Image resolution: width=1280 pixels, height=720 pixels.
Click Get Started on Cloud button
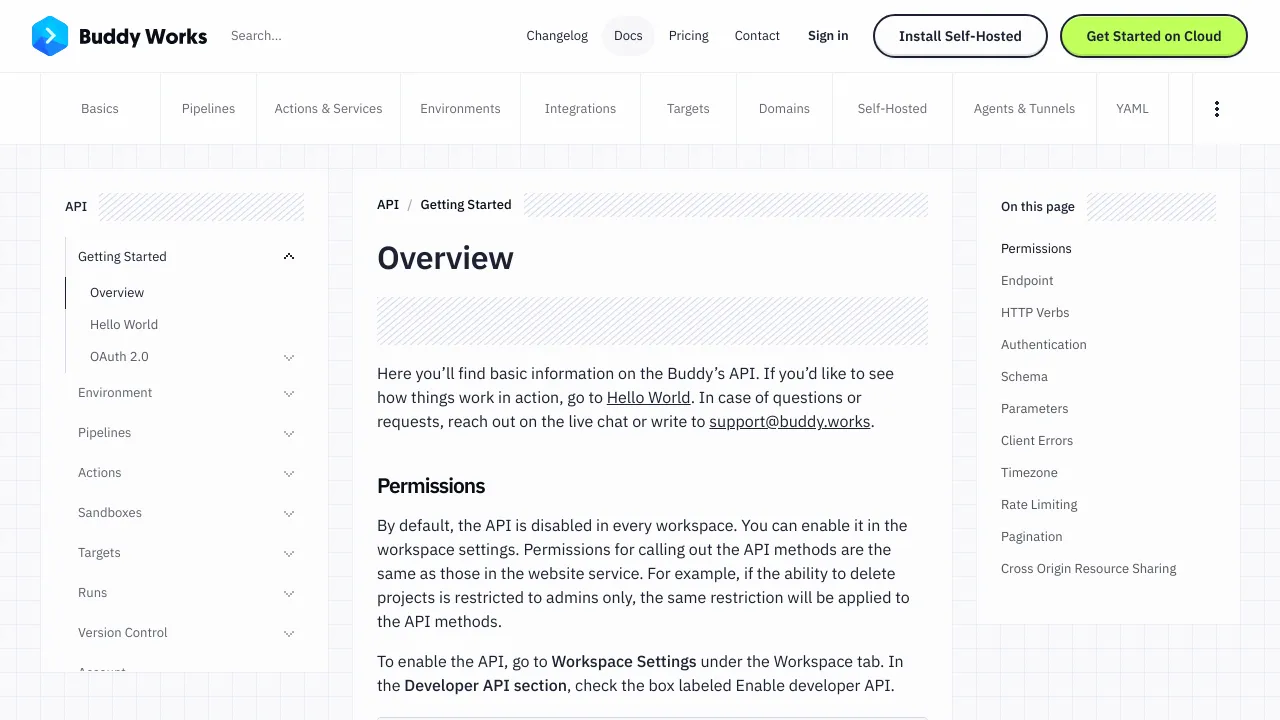tap(1154, 36)
